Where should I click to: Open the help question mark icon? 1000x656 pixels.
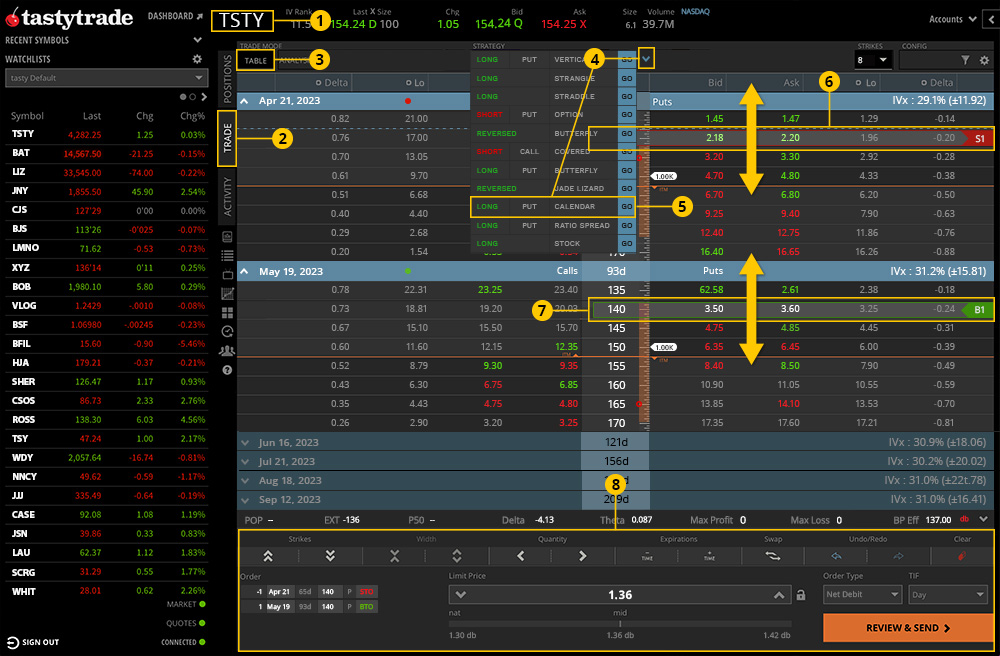[x=227, y=370]
